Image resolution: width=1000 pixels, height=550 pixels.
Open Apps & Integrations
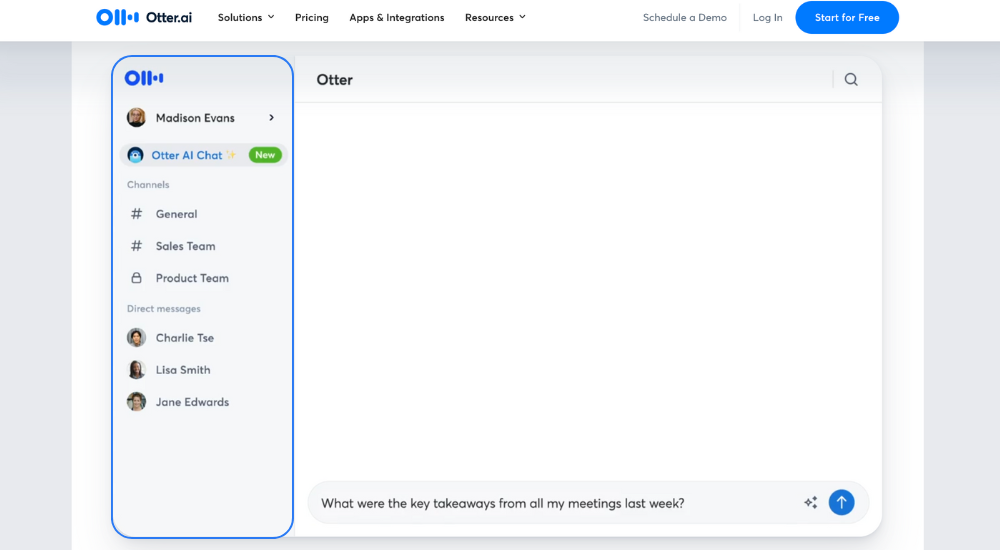397,17
